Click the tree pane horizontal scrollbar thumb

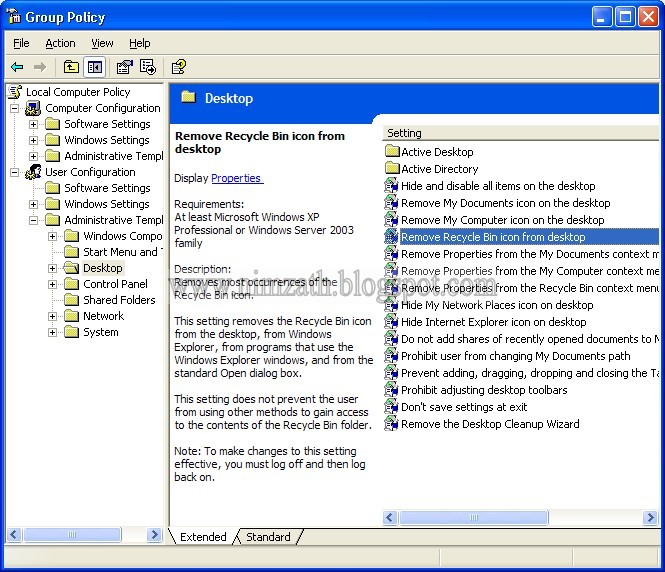[72, 534]
